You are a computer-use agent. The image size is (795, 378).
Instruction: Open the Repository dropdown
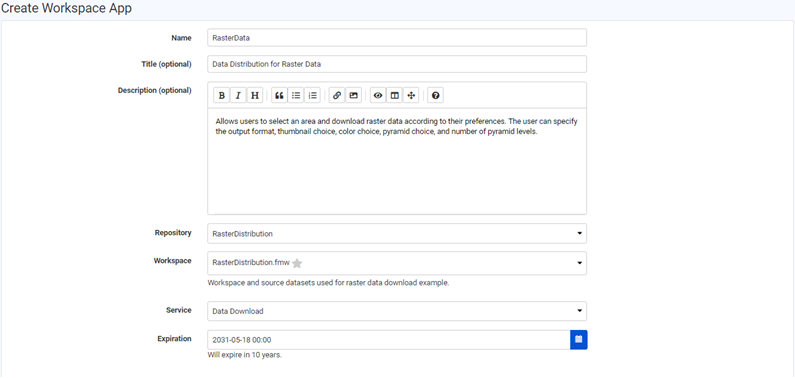tap(397, 234)
